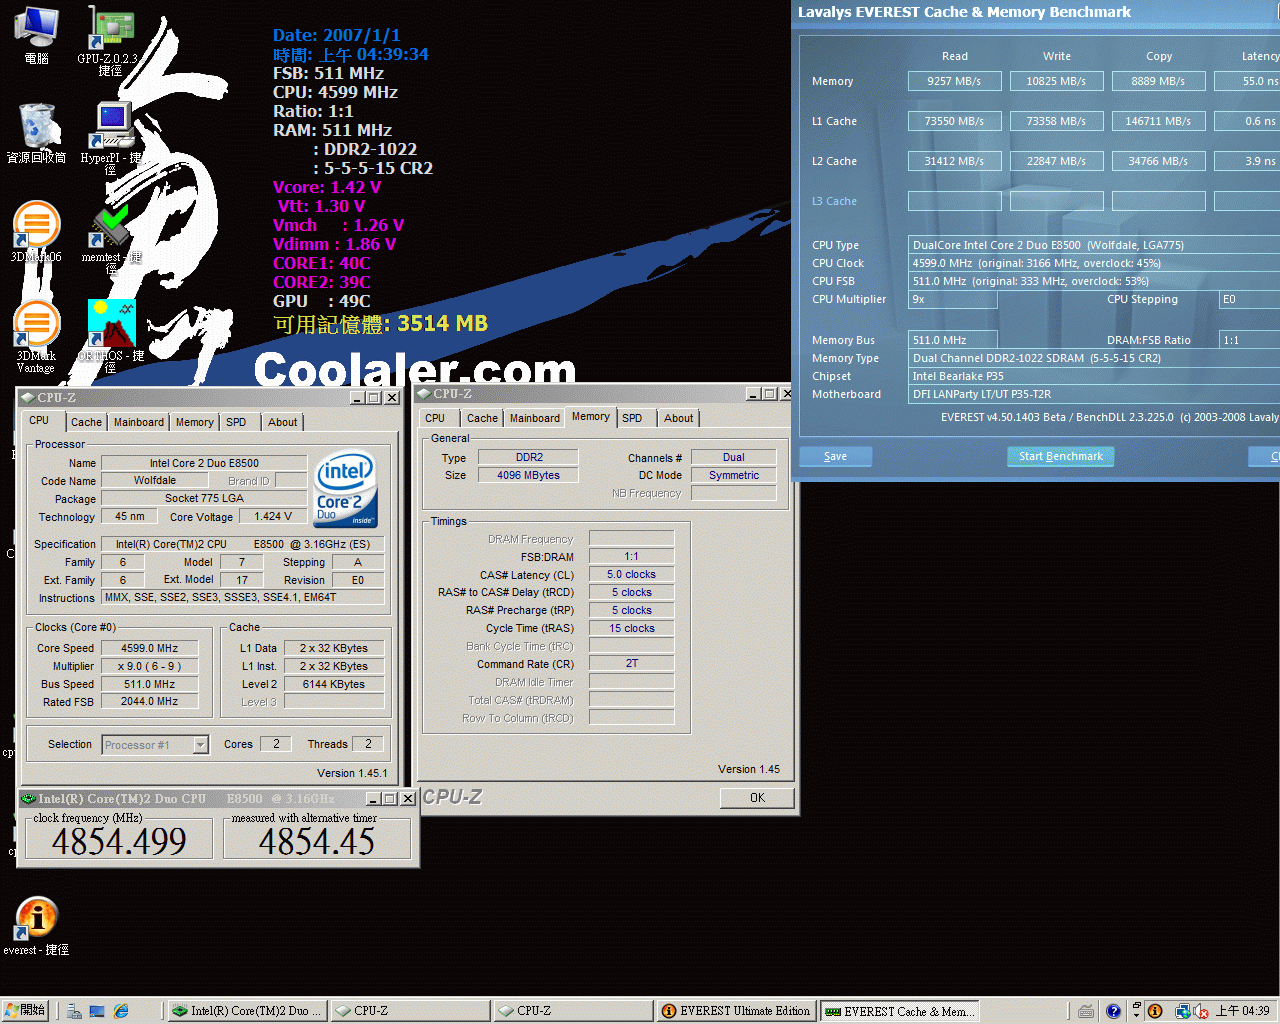Click the network connection tray icon
This screenshot has height=1024, width=1280.
pos(1183,1011)
